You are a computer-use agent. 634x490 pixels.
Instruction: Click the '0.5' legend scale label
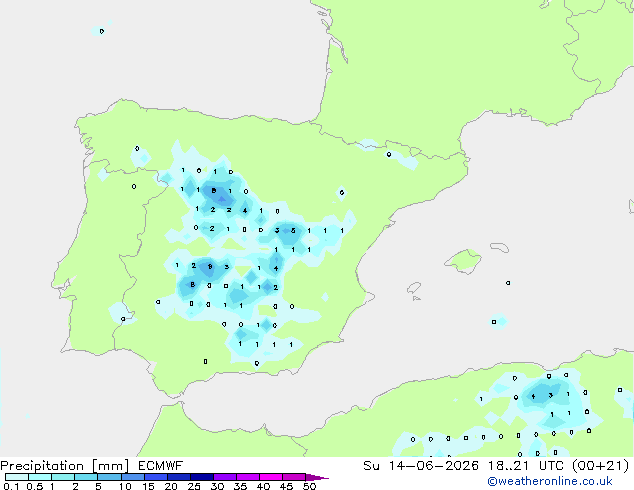(35, 486)
